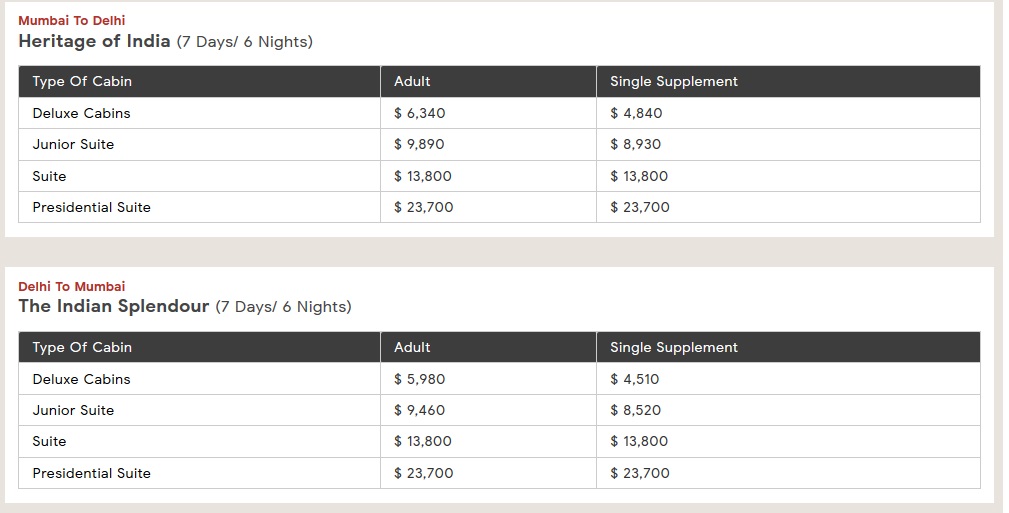Click Type Of Cabin header in Heritage table

point(82,81)
